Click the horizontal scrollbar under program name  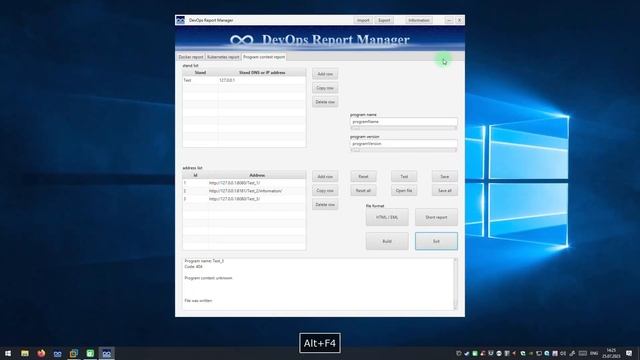click(404, 128)
